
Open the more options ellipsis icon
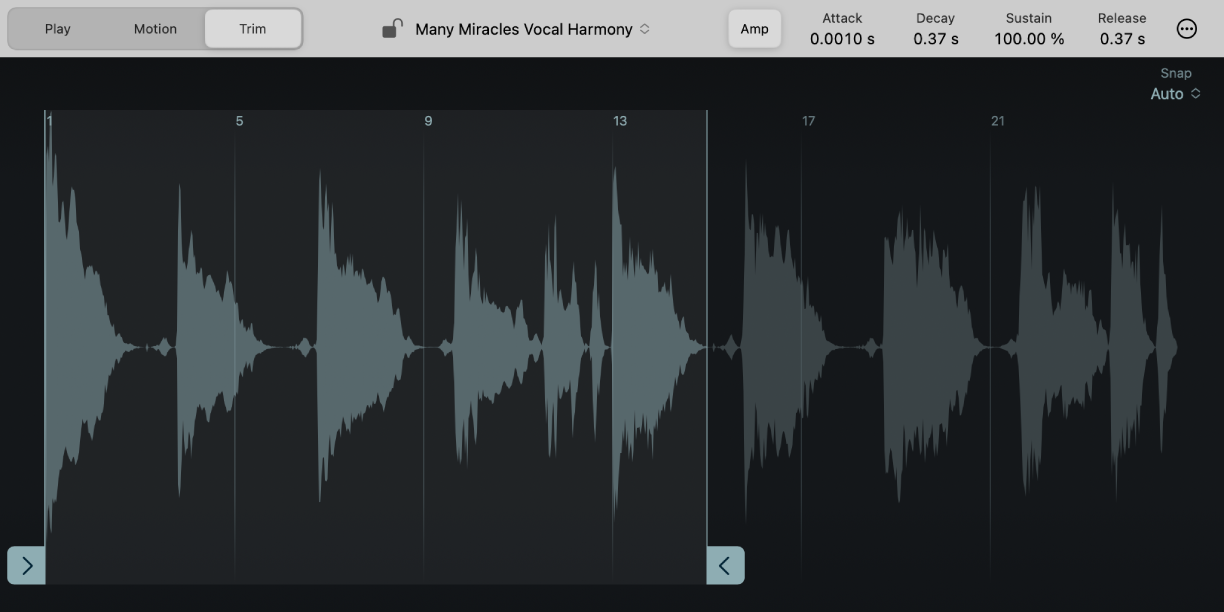click(x=1187, y=28)
